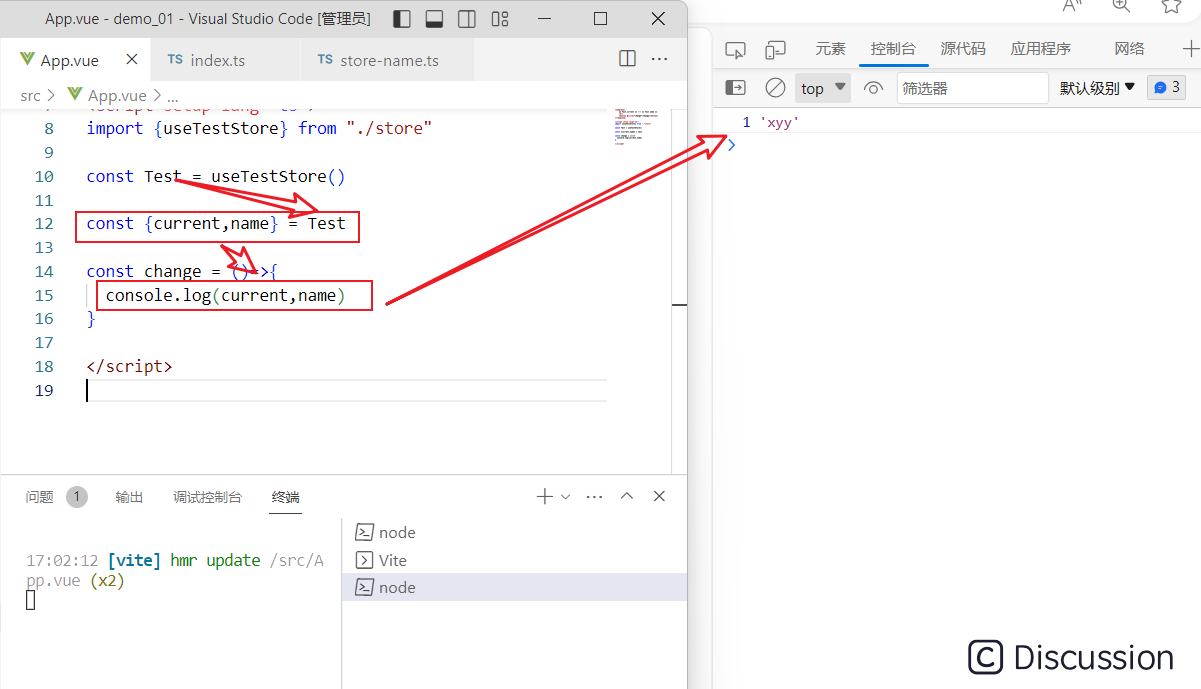1201x689 pixels.
Task: Click browser zoom magnifier icon
Action: pos(1121,5)
